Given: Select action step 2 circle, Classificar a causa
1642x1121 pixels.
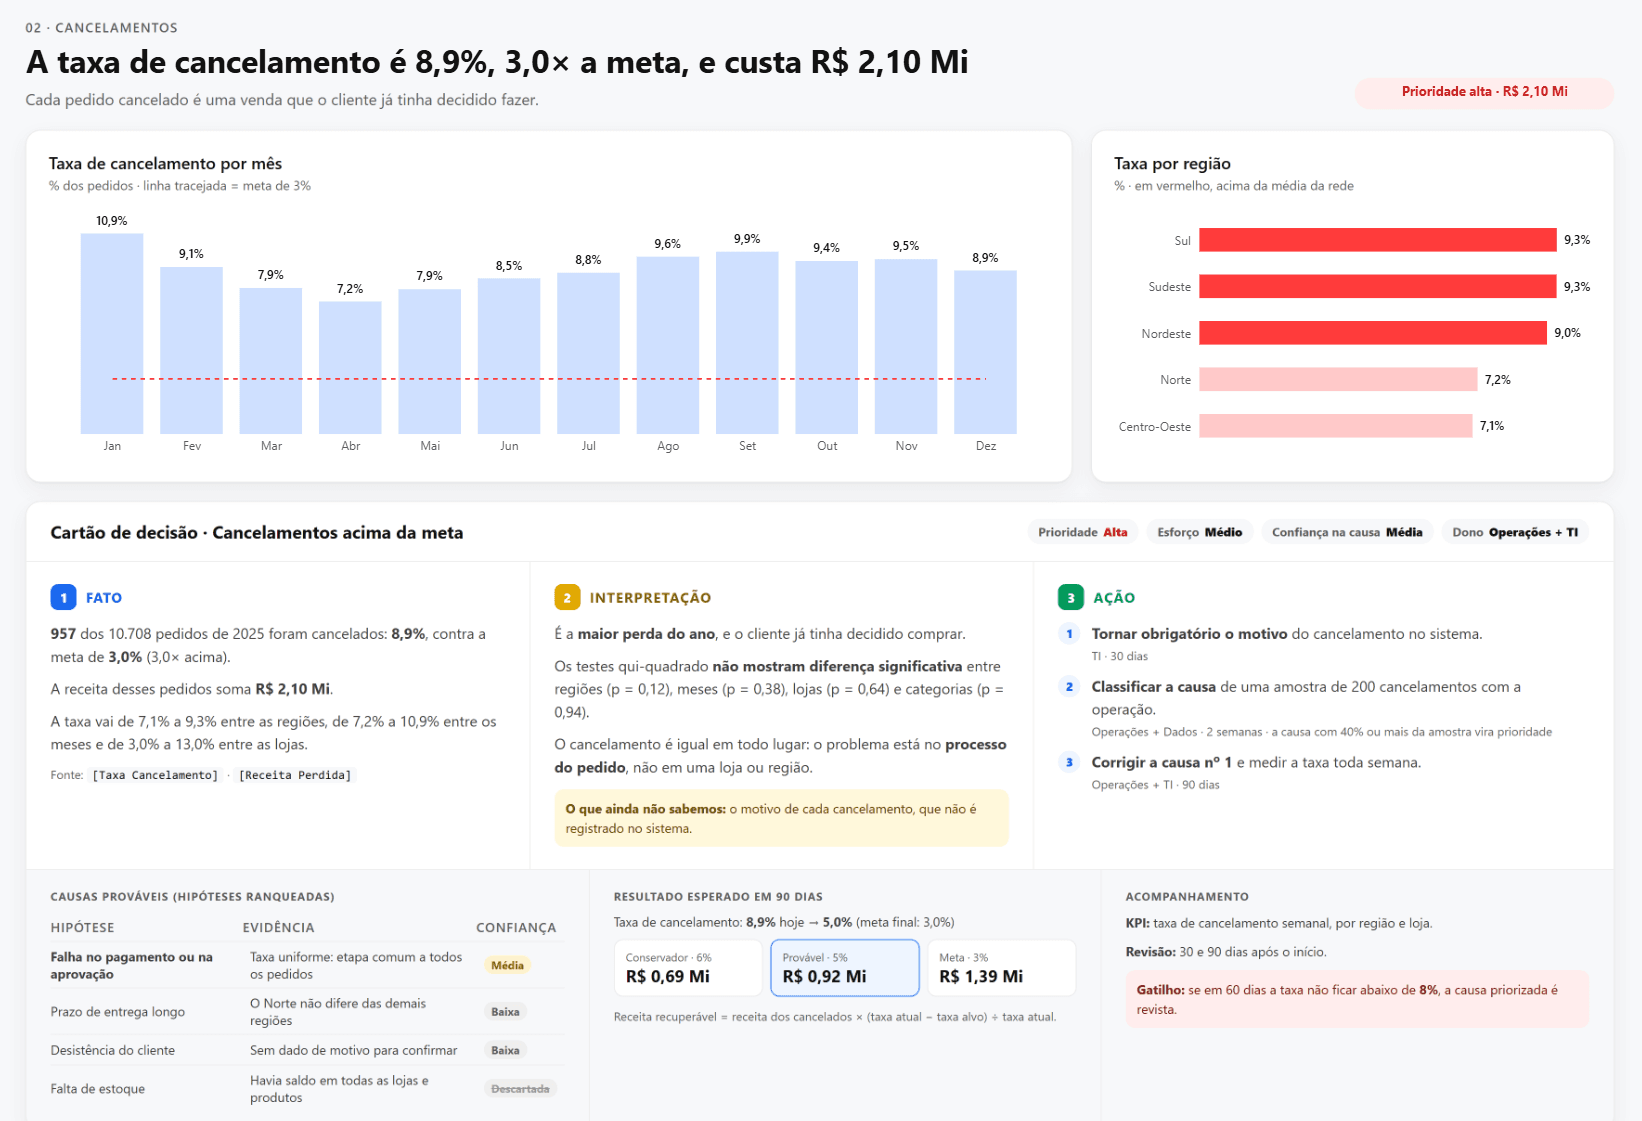Looking at the screenshot, I should click(1069, 687).
